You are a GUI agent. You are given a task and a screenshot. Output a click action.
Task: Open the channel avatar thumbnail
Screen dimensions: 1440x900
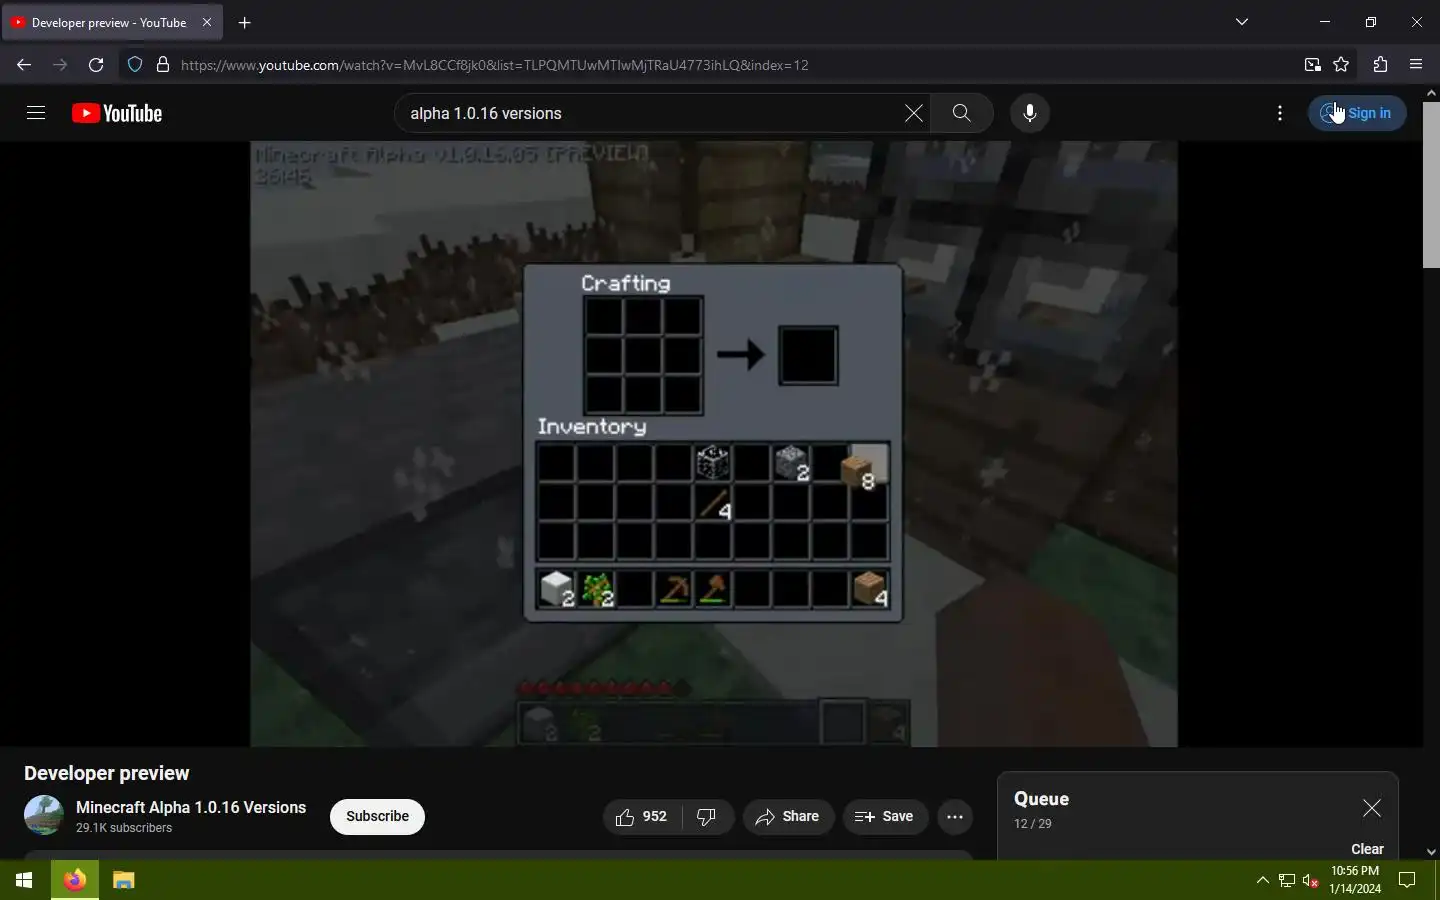[44, 815]
